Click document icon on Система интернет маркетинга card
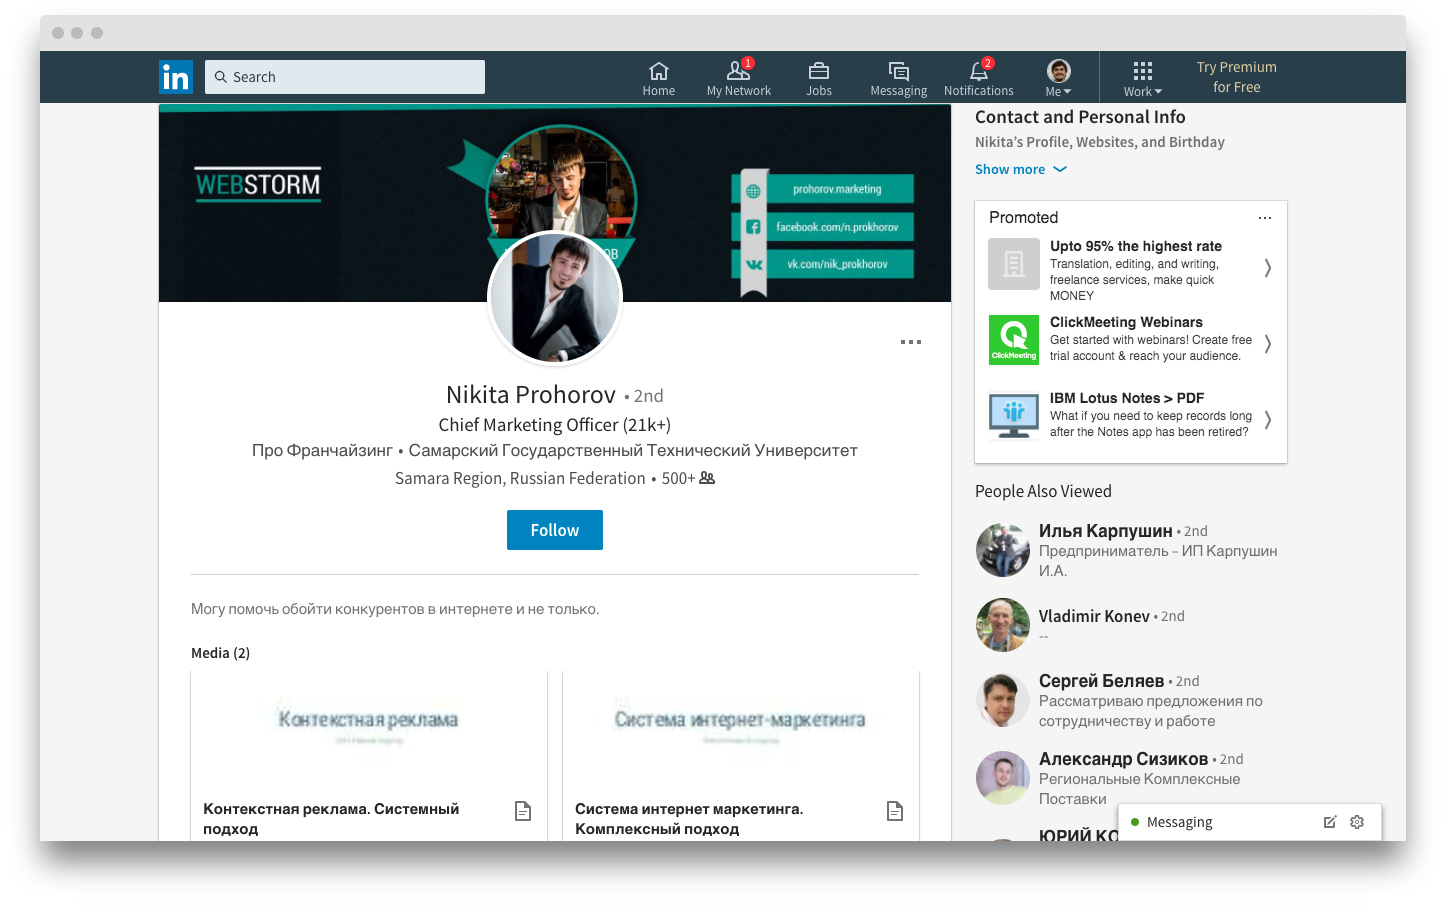1446x906 pixels. coord(895,811)
